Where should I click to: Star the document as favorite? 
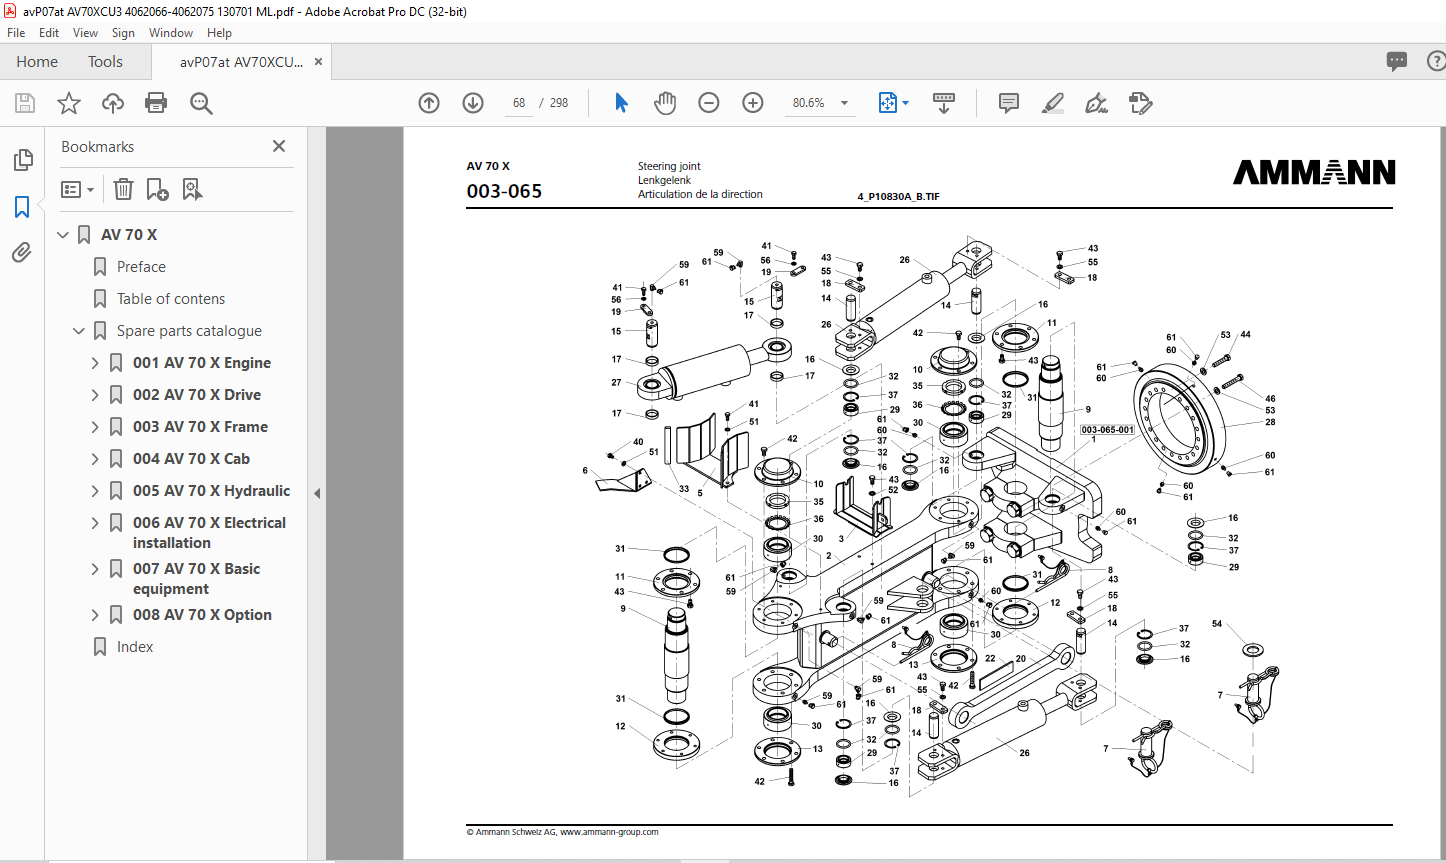click(x=69, y=103)
